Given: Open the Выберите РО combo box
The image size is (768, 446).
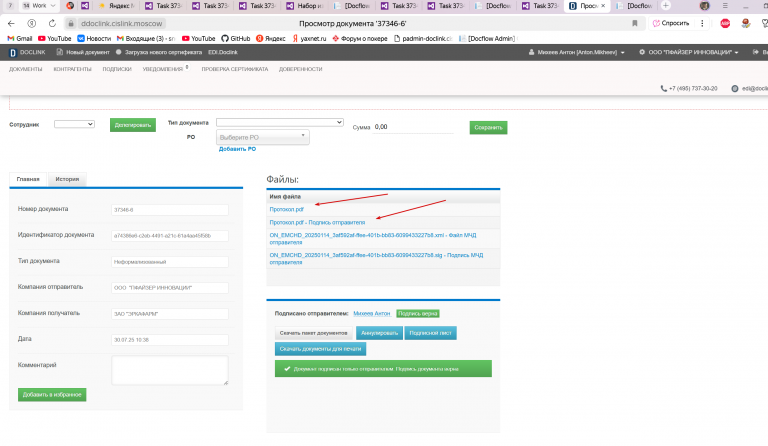Looking at the screenshot, I should click(263, 137).
